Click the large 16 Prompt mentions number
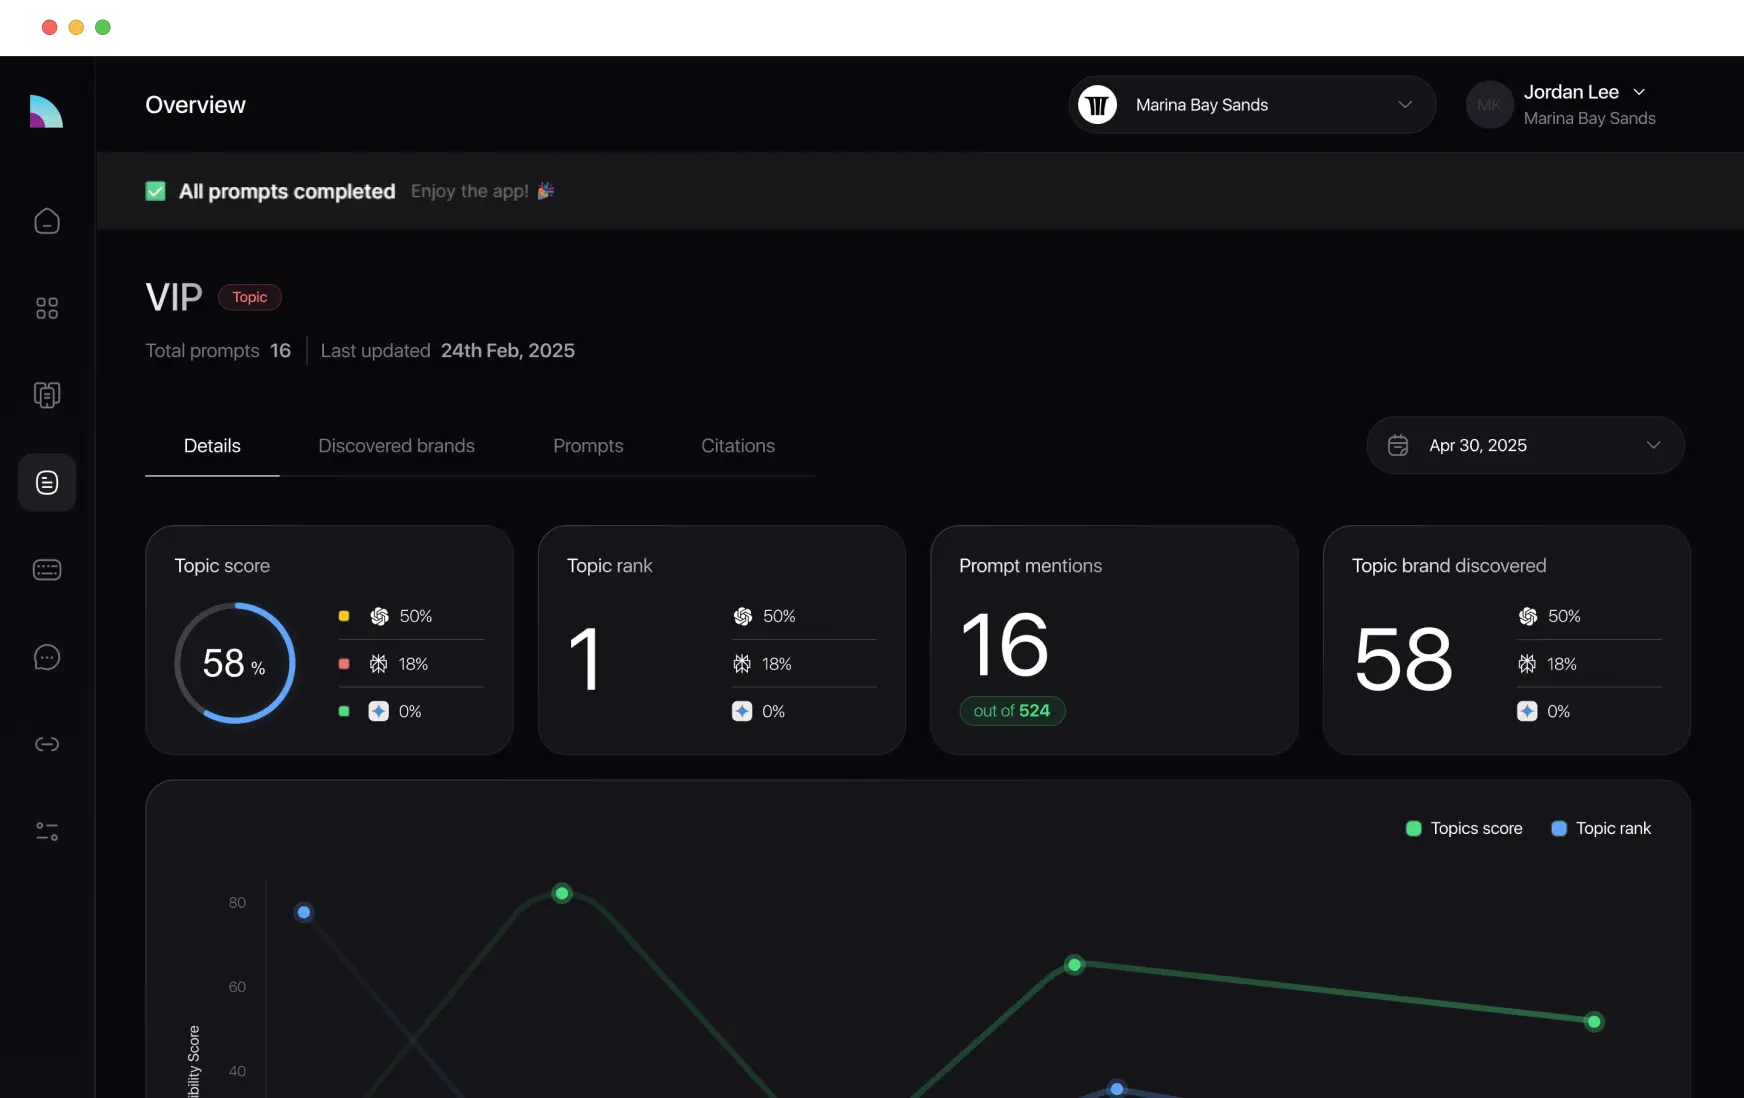 1005,645
